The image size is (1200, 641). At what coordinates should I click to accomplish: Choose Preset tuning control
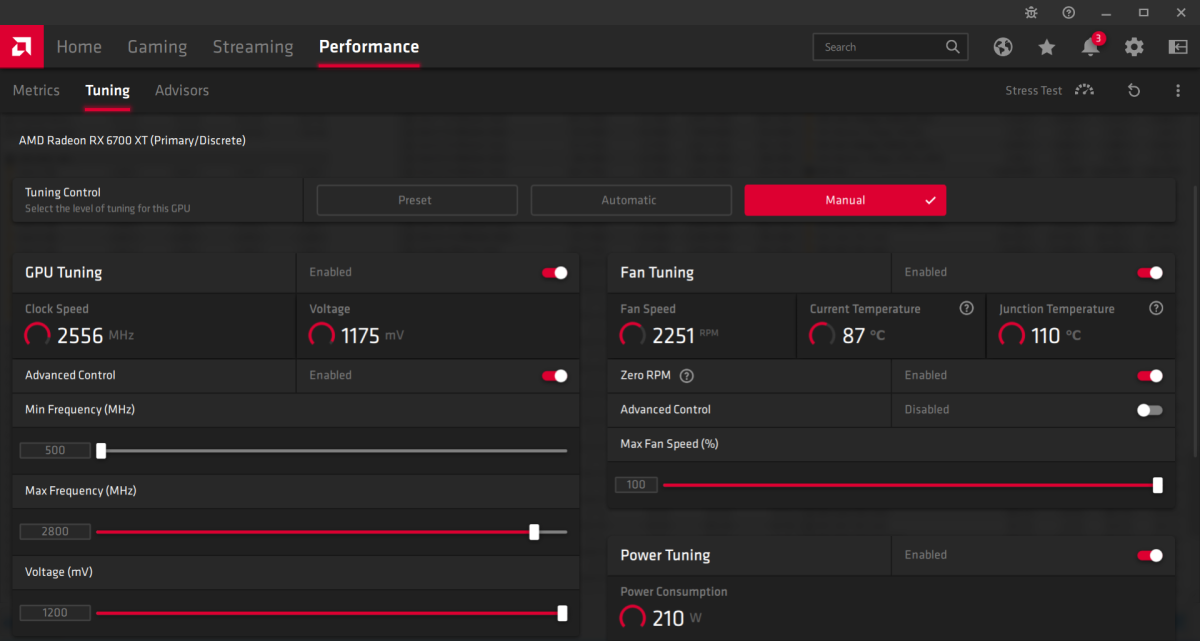[x=417, y=200]
